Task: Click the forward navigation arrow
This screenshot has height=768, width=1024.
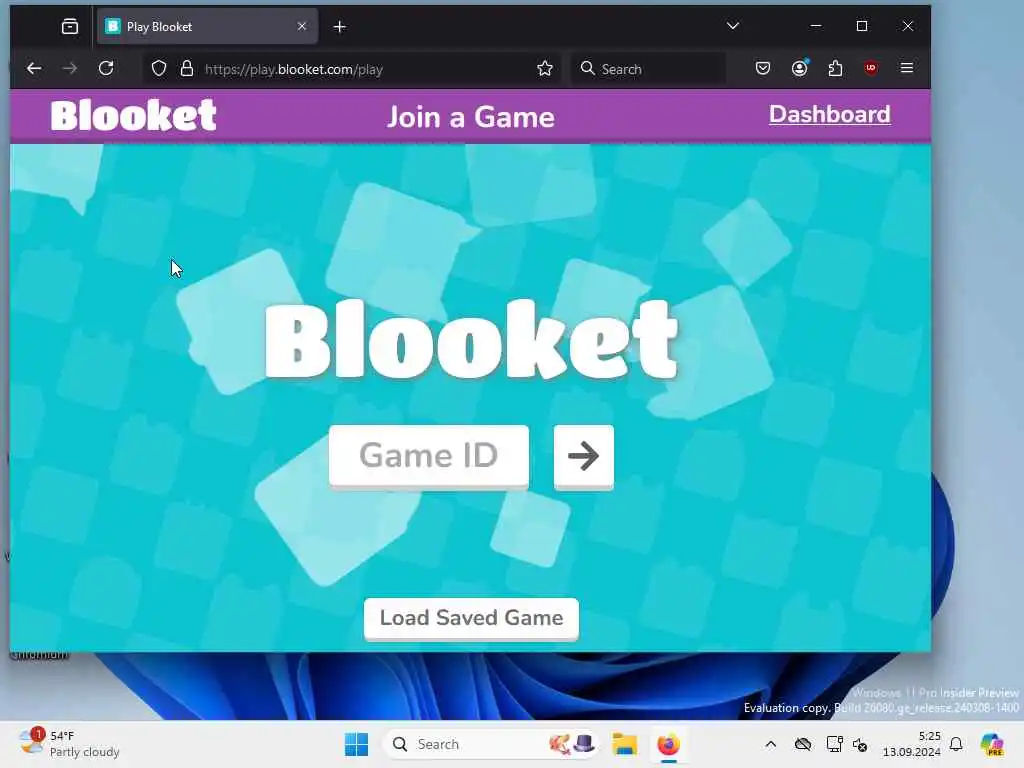Action: click(x=70, y=69)
